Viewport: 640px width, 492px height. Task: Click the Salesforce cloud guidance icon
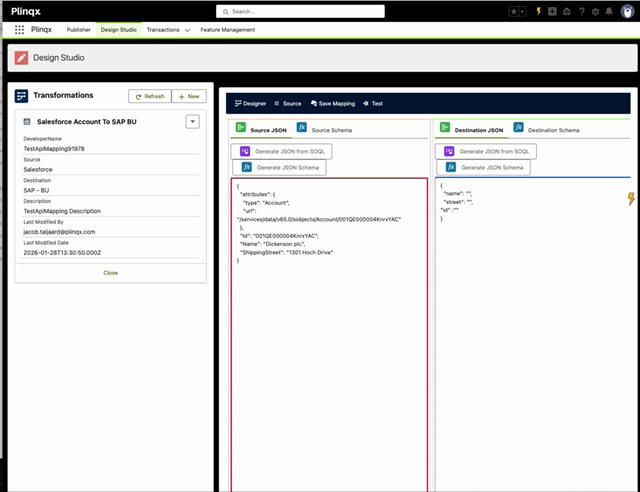pyautogui.click(x=567, y=11)
